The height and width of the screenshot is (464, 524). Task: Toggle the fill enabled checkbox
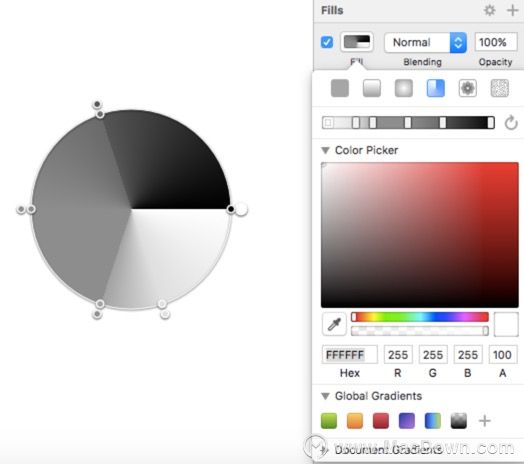326,42
